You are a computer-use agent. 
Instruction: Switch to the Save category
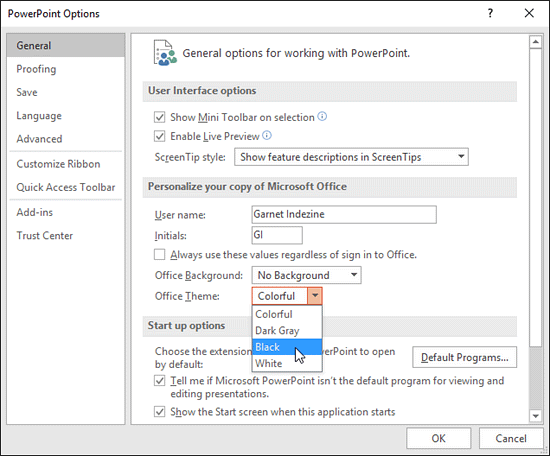click(x=66, y=92)
